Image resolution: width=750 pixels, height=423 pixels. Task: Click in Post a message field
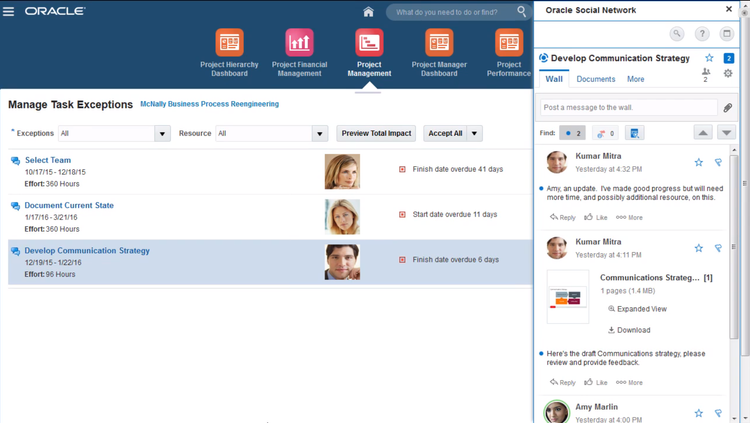coord(629,107)
